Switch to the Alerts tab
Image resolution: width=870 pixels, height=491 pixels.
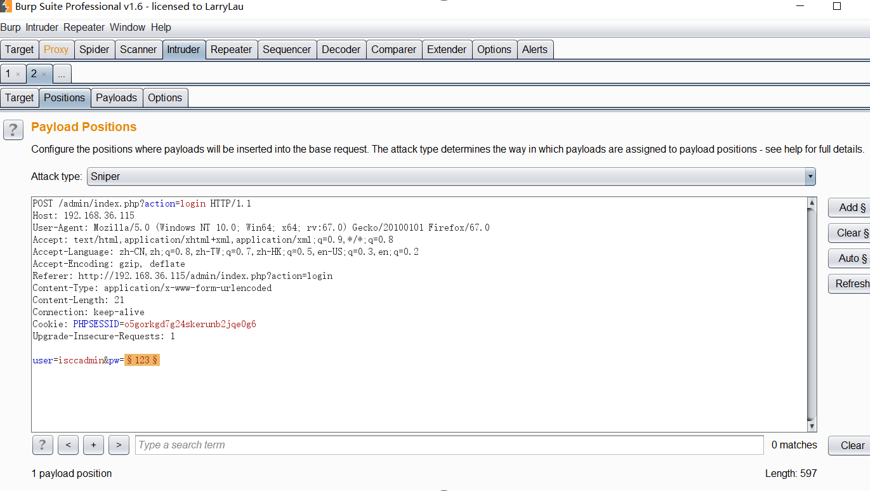pos(535,49)
